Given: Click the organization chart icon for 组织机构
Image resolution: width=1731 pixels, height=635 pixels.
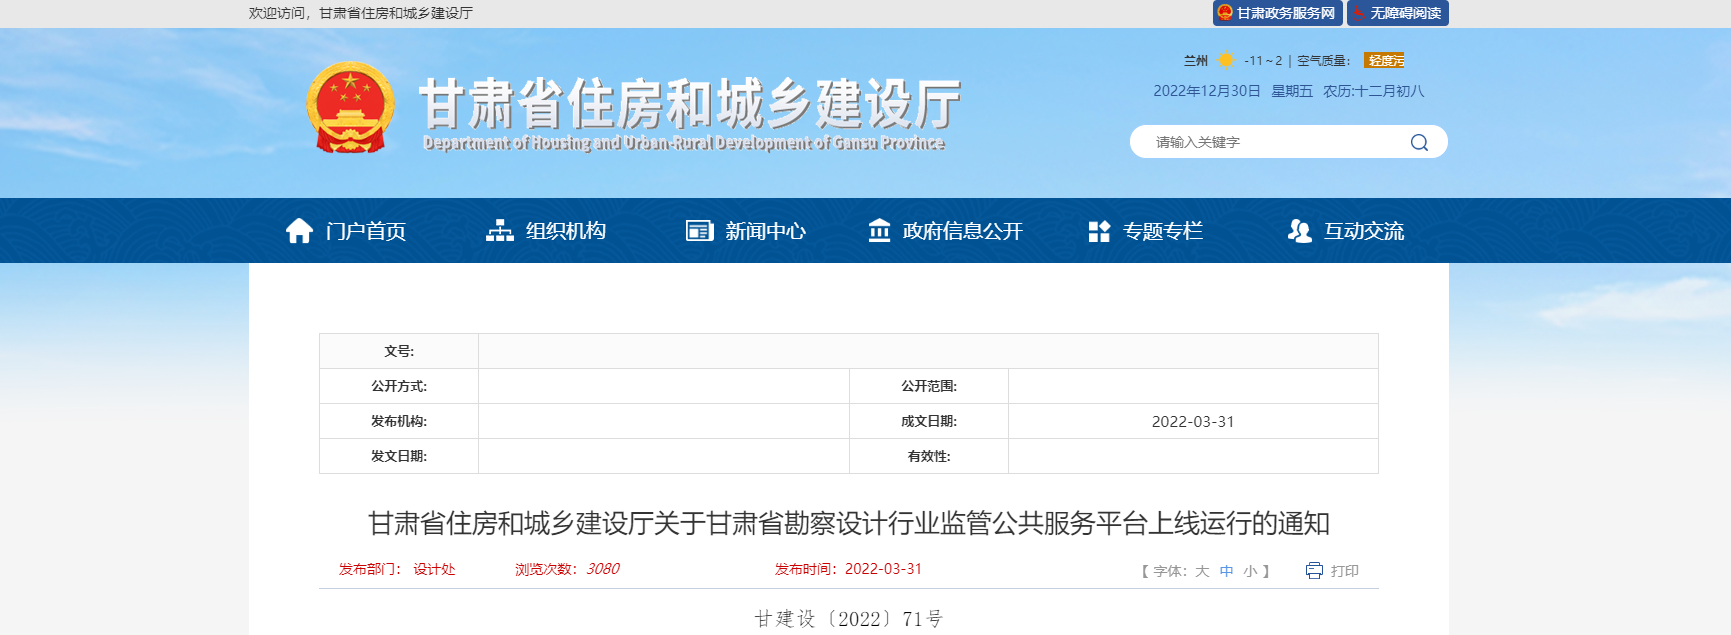Looking at the screenshot, I should pyautogui.click(x=499, y=231).
